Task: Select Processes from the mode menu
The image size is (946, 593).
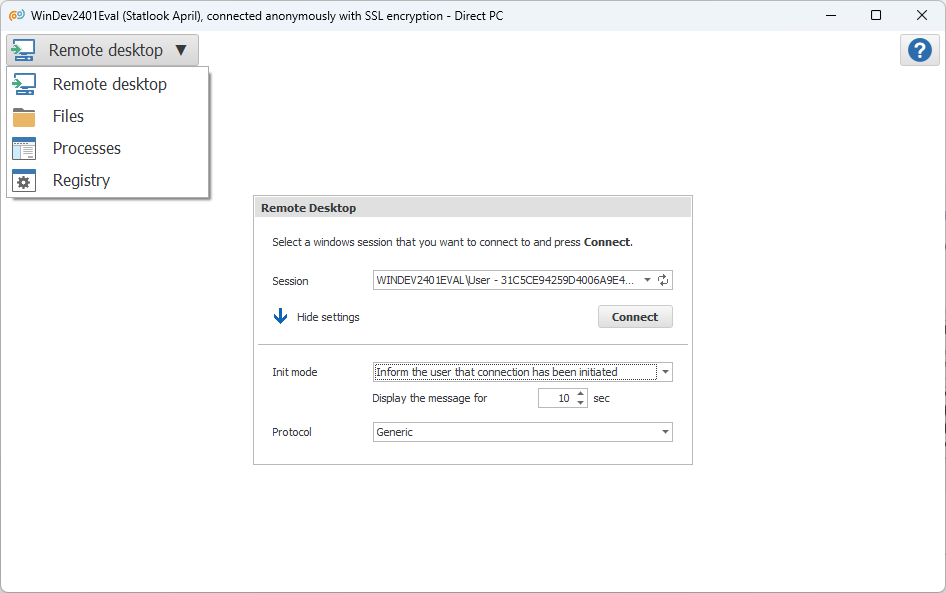Action: (x=87, y=149)
